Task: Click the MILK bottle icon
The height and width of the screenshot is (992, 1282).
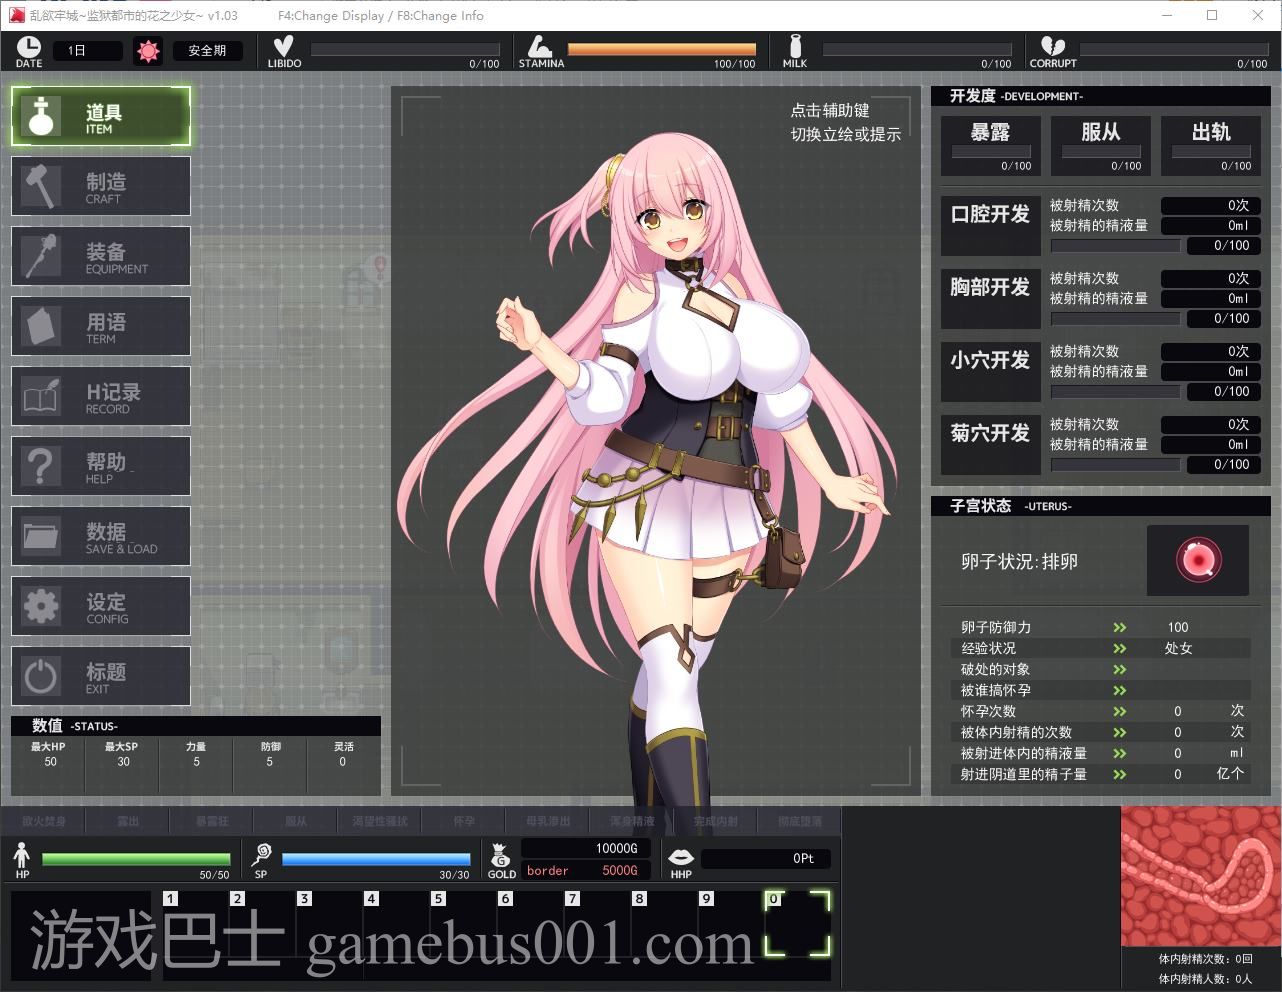Action: 796,47
